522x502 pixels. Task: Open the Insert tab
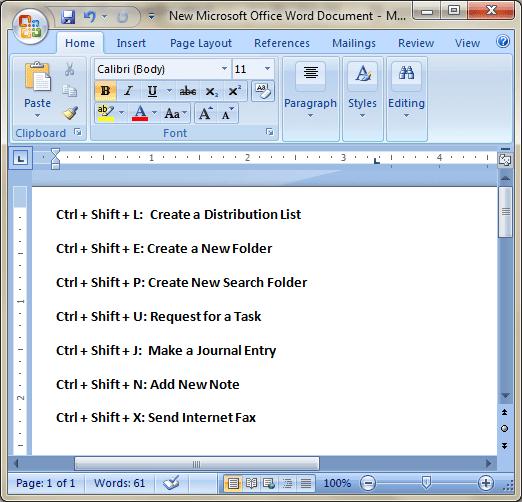pos(131,43)
